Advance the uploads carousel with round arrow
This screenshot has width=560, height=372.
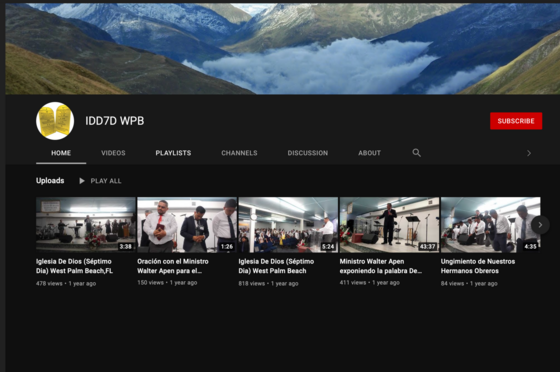point(540,225)
